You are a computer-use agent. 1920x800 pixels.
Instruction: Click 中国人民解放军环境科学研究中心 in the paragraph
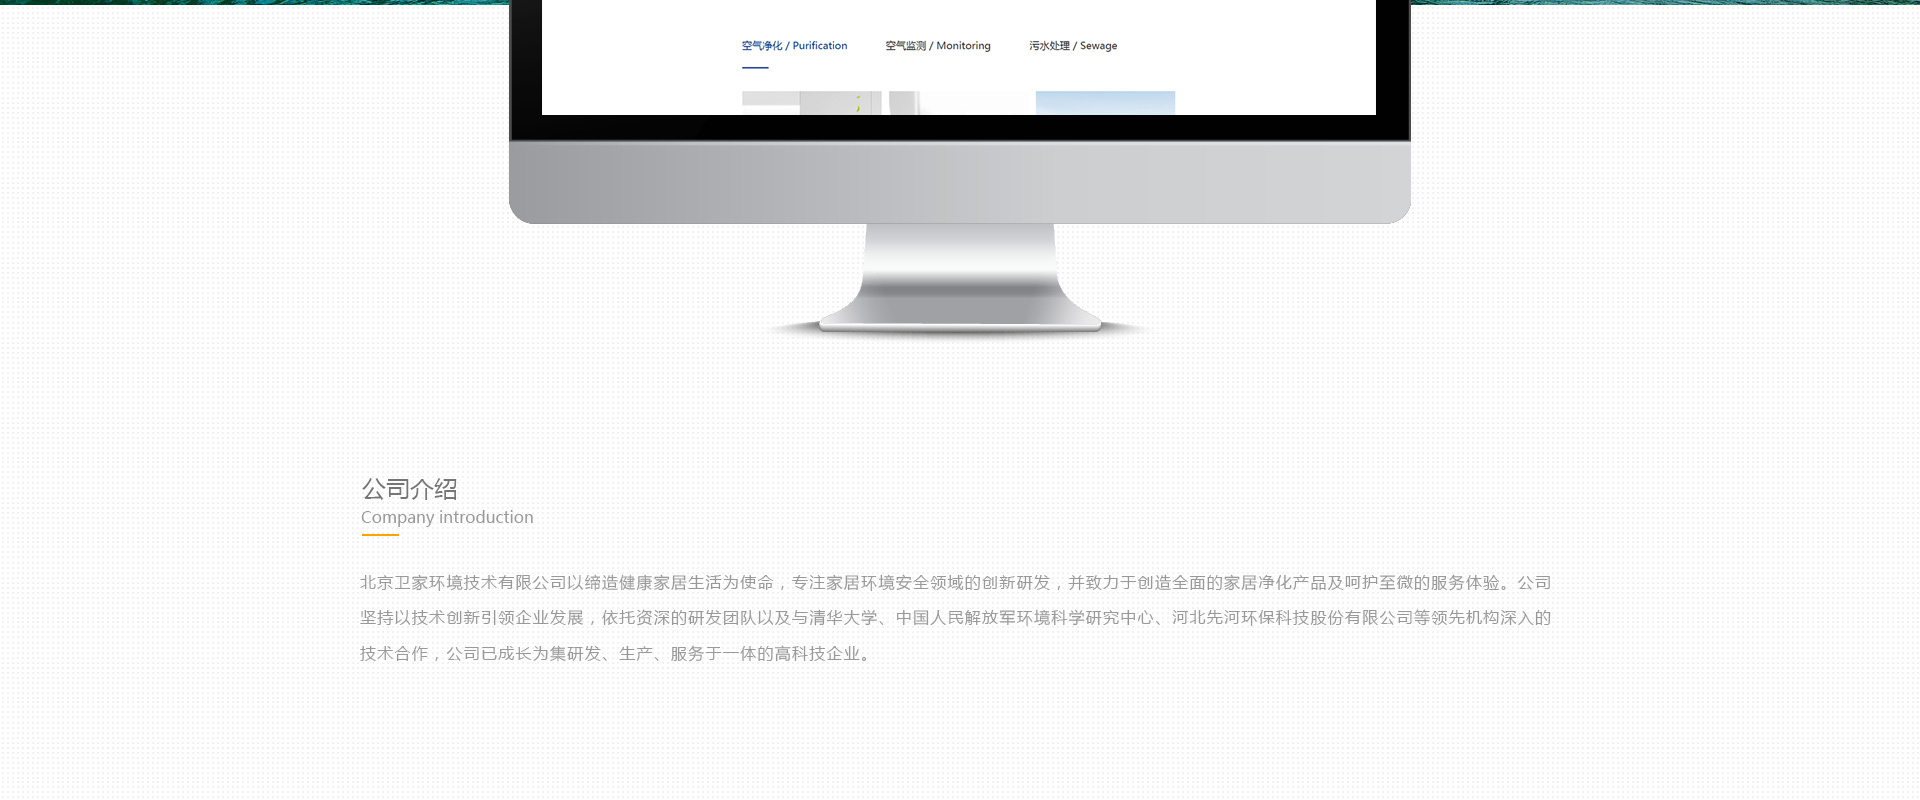(x=1024, y=618)
